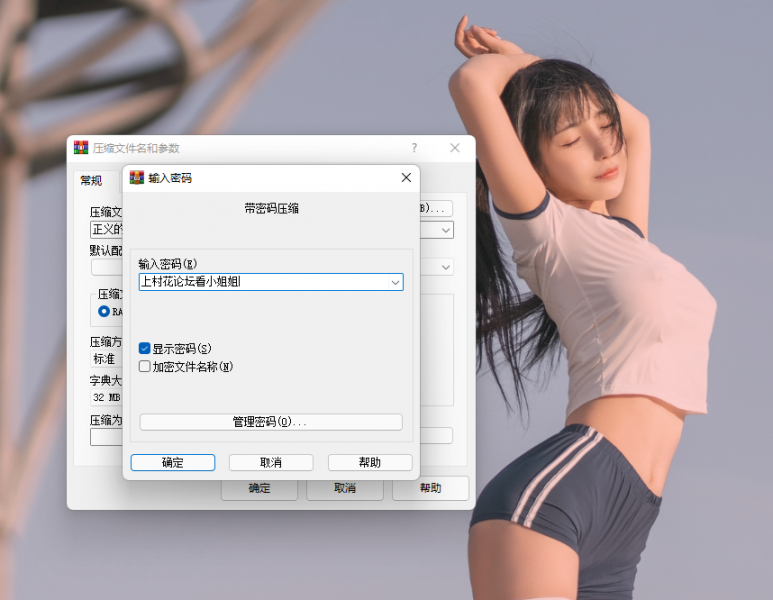Close the 输入密码 dialog with X

click(406, 178)
